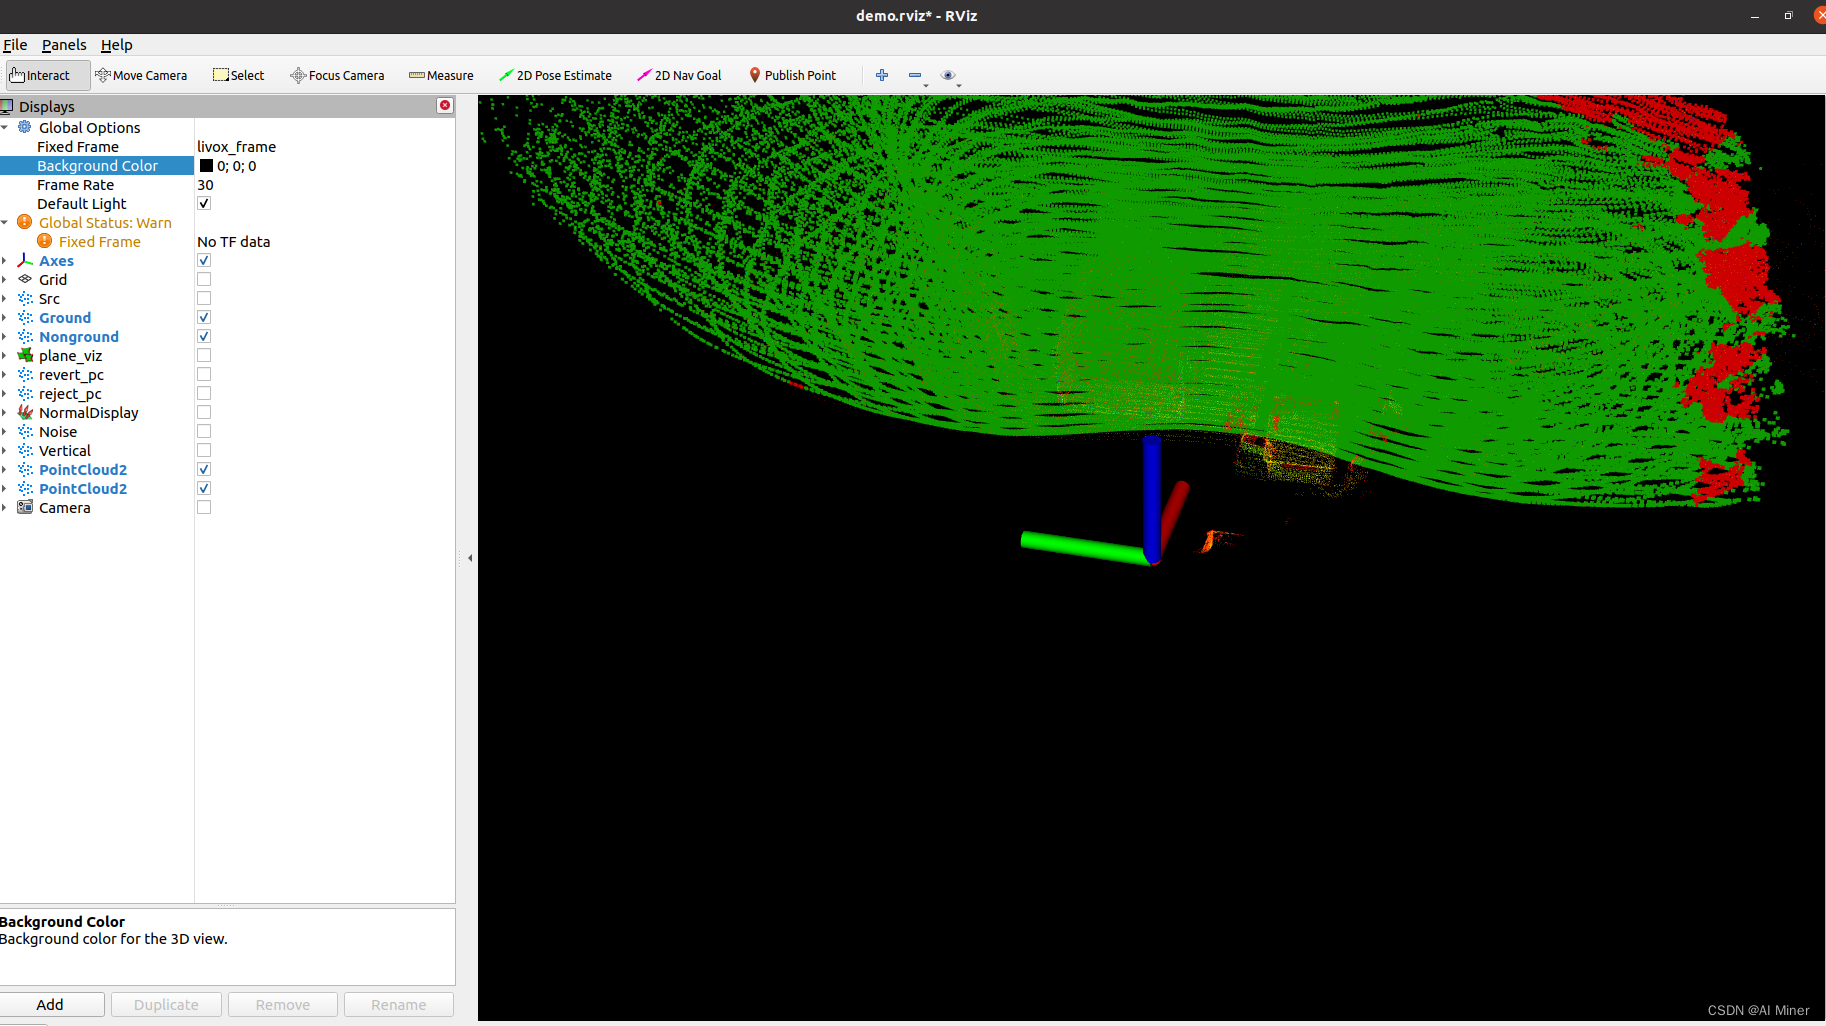Activate the Move Camera tool
This screenshot has height=1026, width=1826.
coord(141,75)
